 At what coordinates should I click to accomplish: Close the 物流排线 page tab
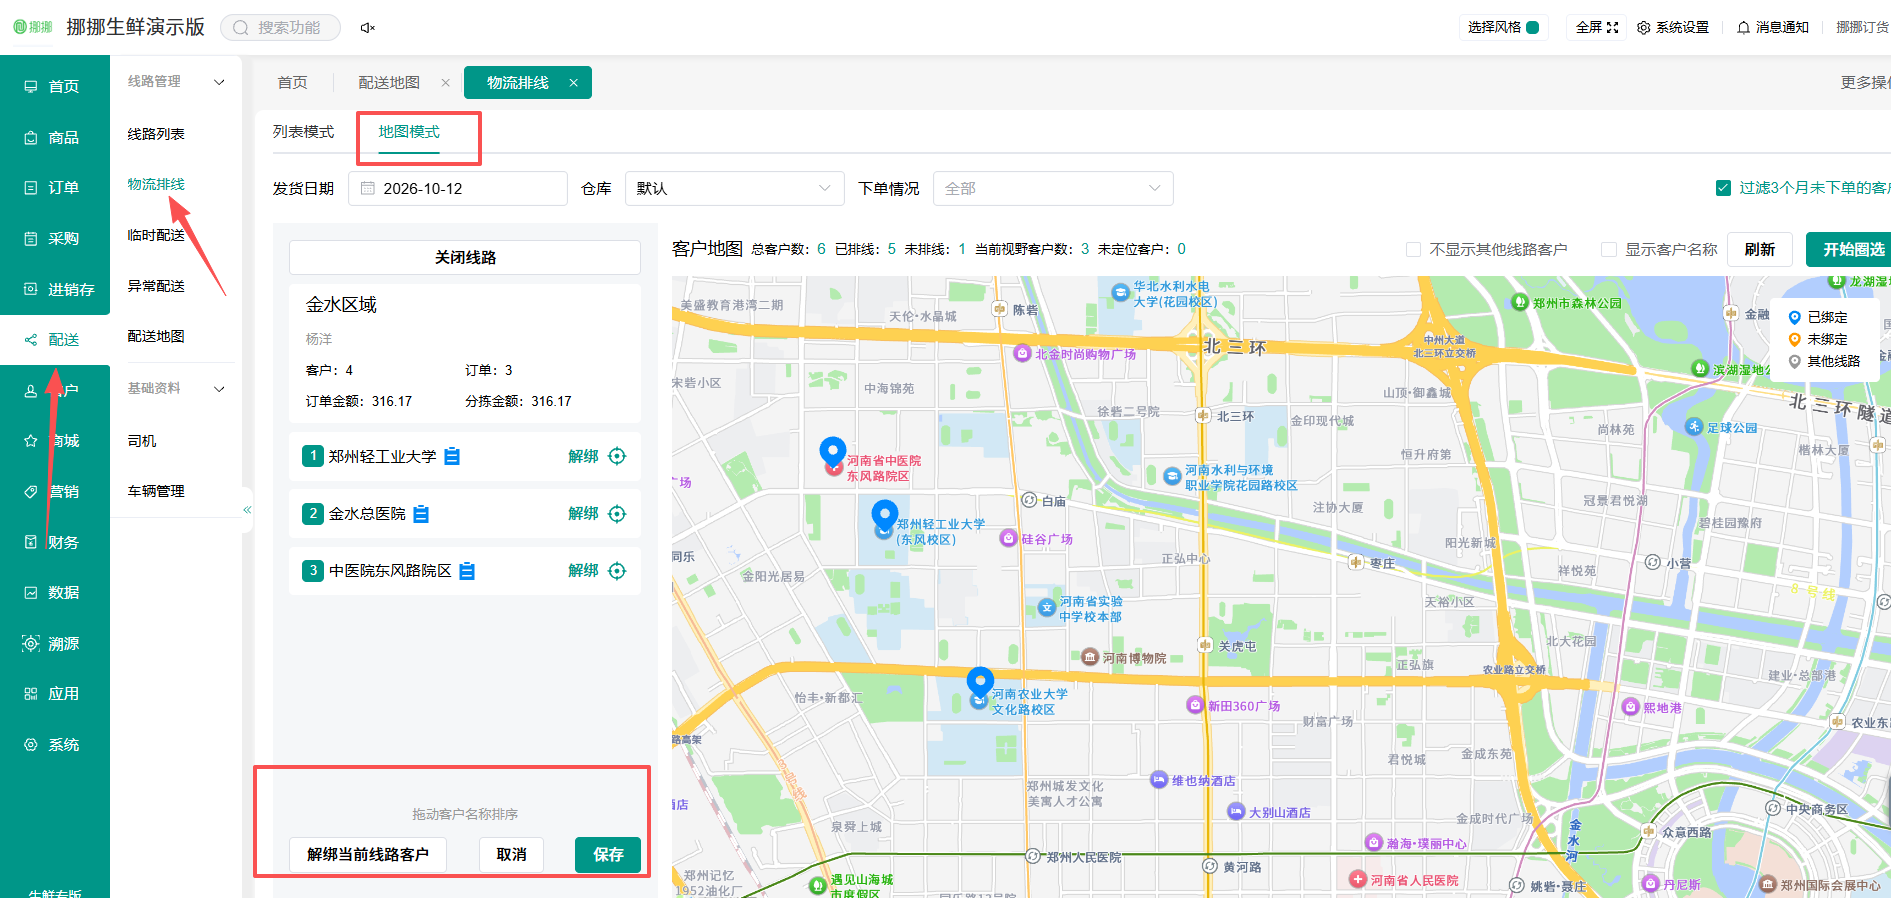click(573, 83)
